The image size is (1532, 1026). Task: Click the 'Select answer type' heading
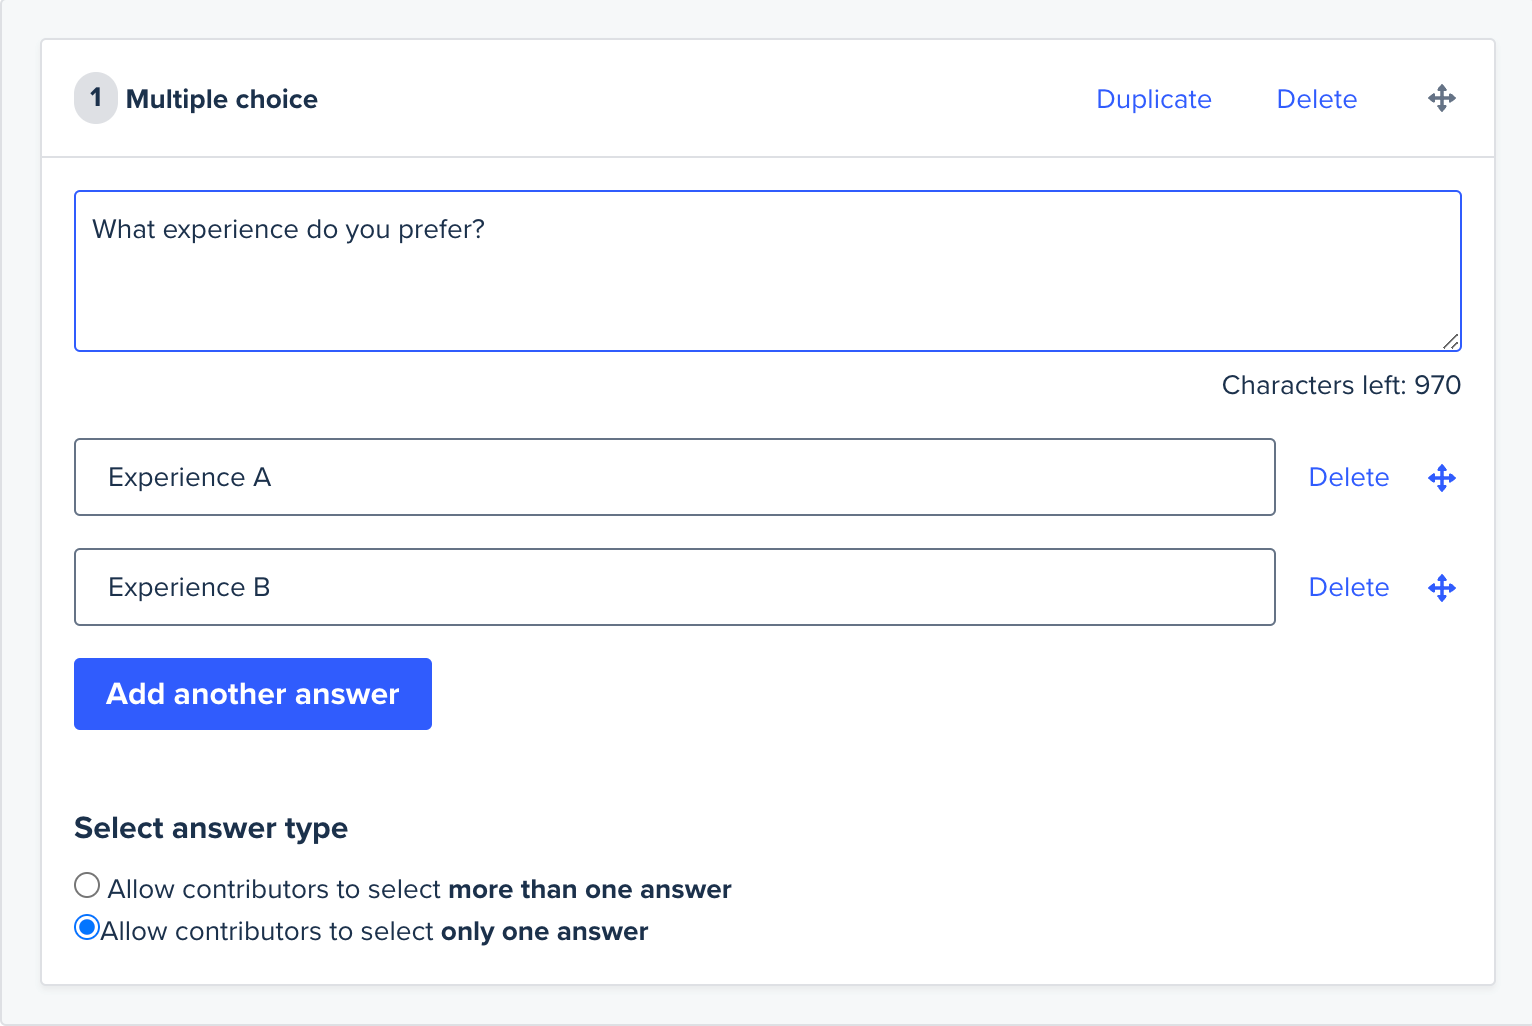pos(211,828)
